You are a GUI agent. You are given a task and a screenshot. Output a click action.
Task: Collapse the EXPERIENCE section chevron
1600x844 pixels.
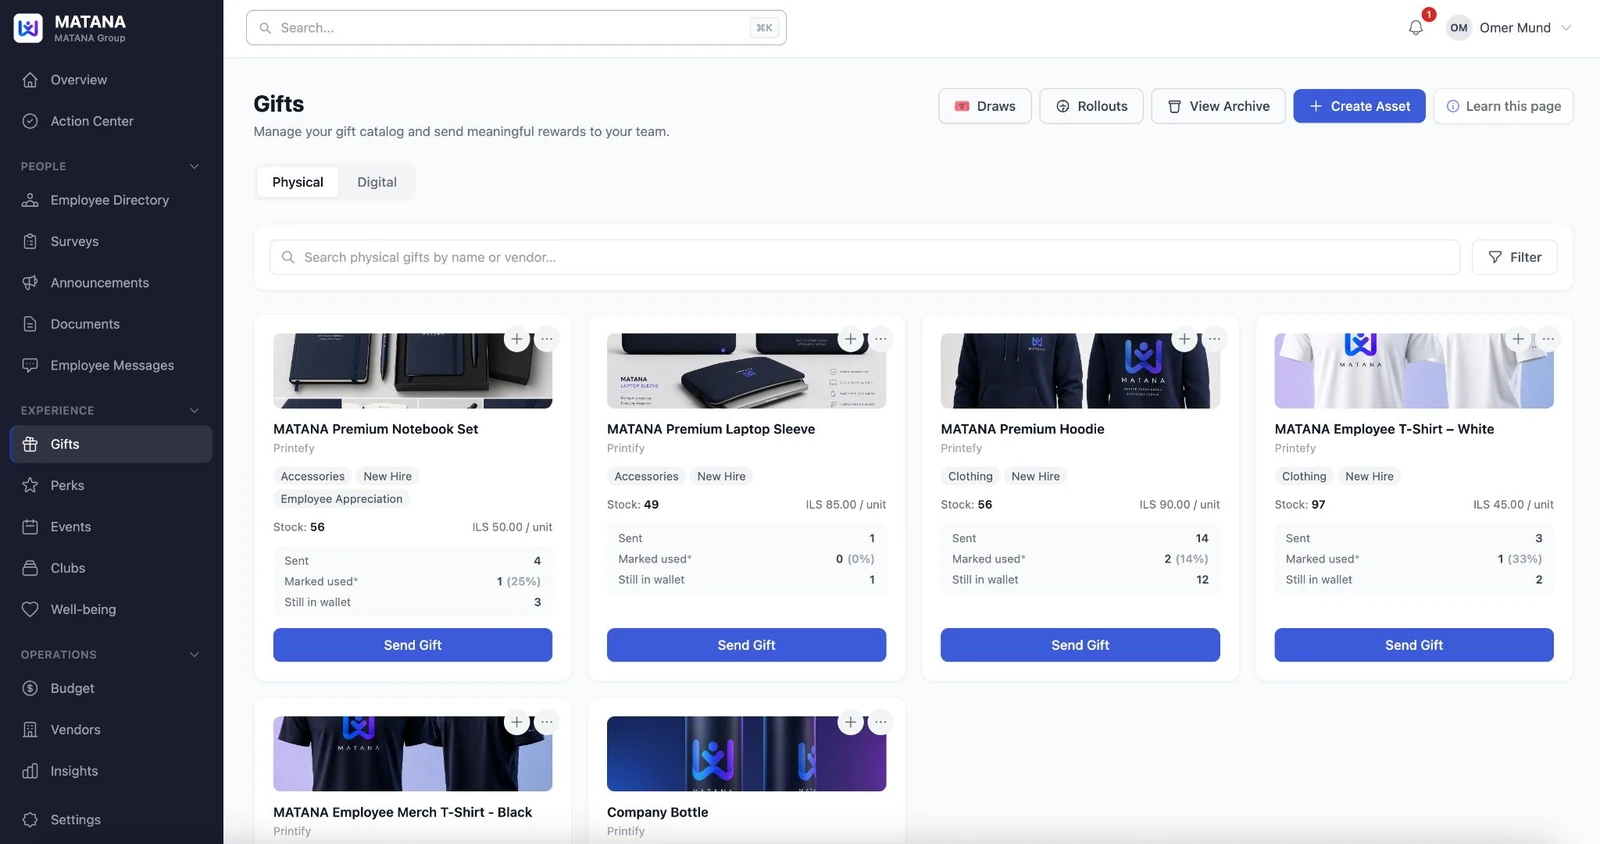(x=194, y=410)
